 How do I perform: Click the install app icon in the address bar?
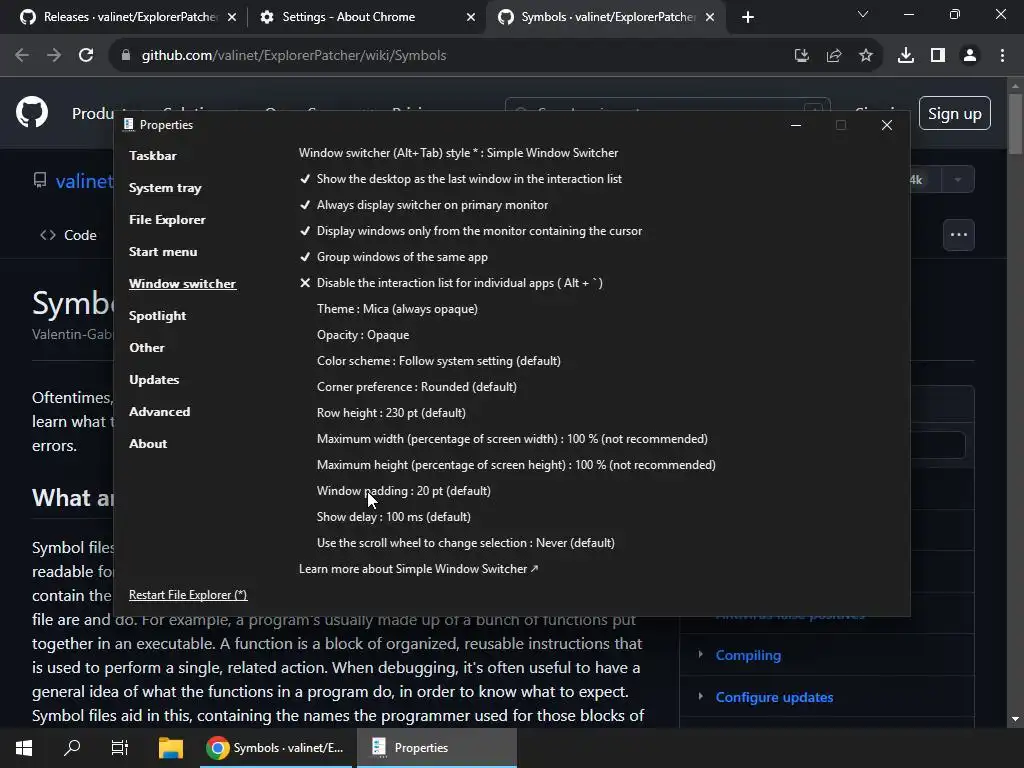[801, 56]
